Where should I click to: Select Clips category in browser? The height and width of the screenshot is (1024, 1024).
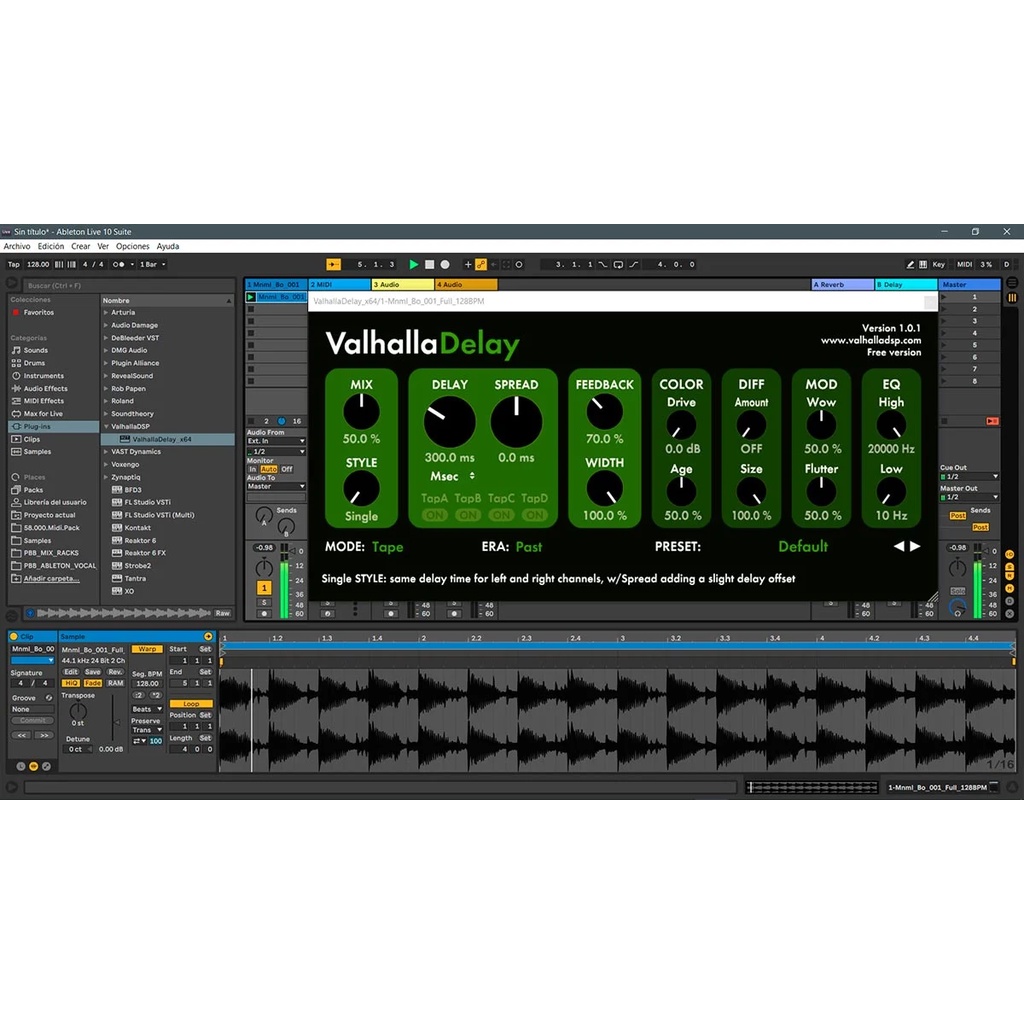tap(31, 440)
